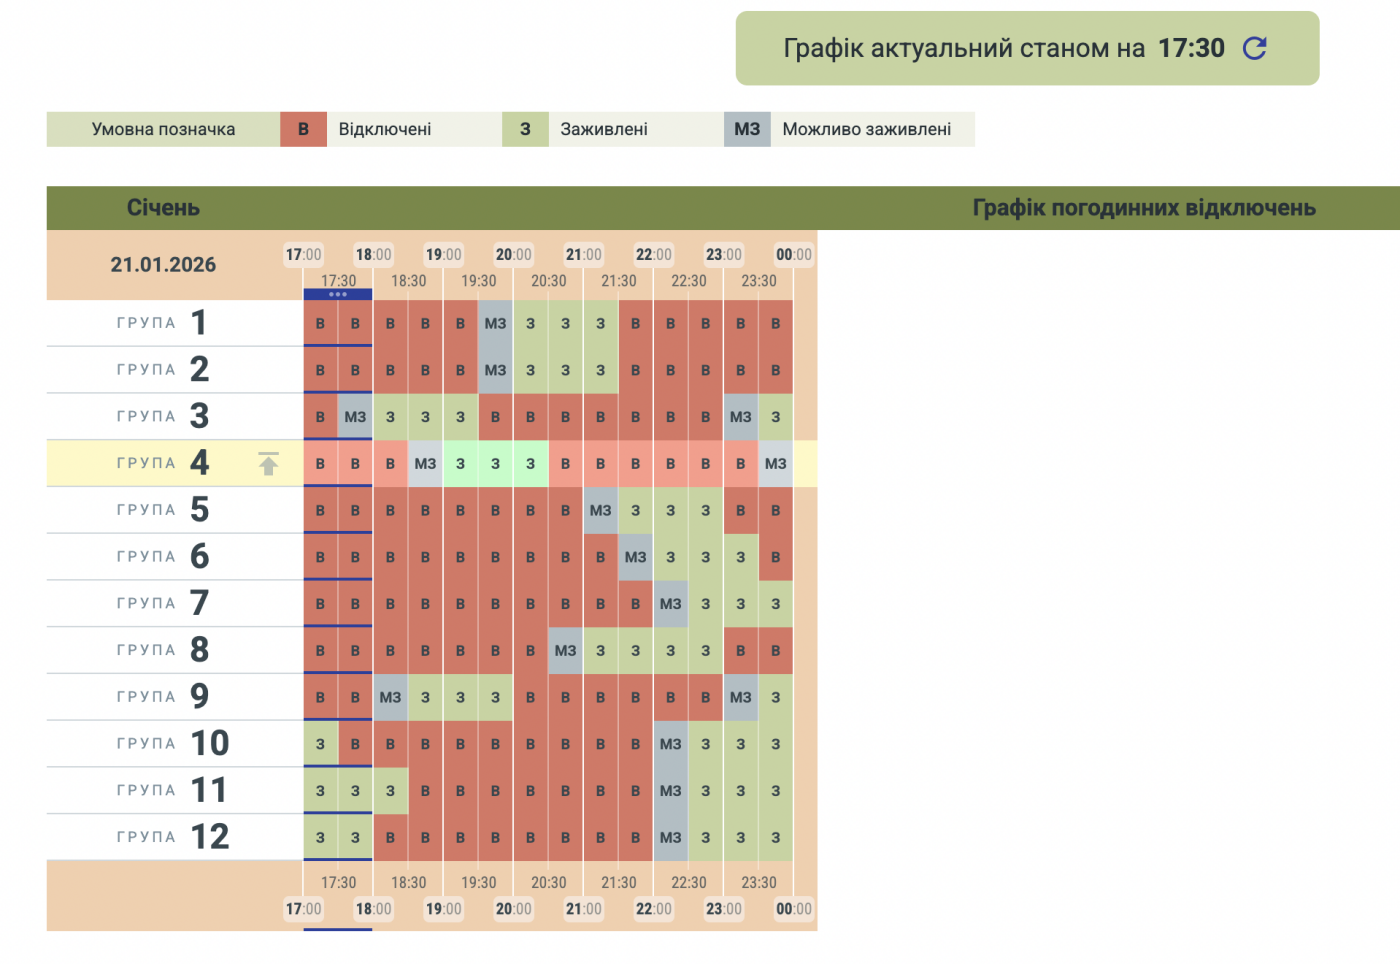
Task: Click Група 9's МЗ cell at 18:00
Action: [x=390, y=697]
